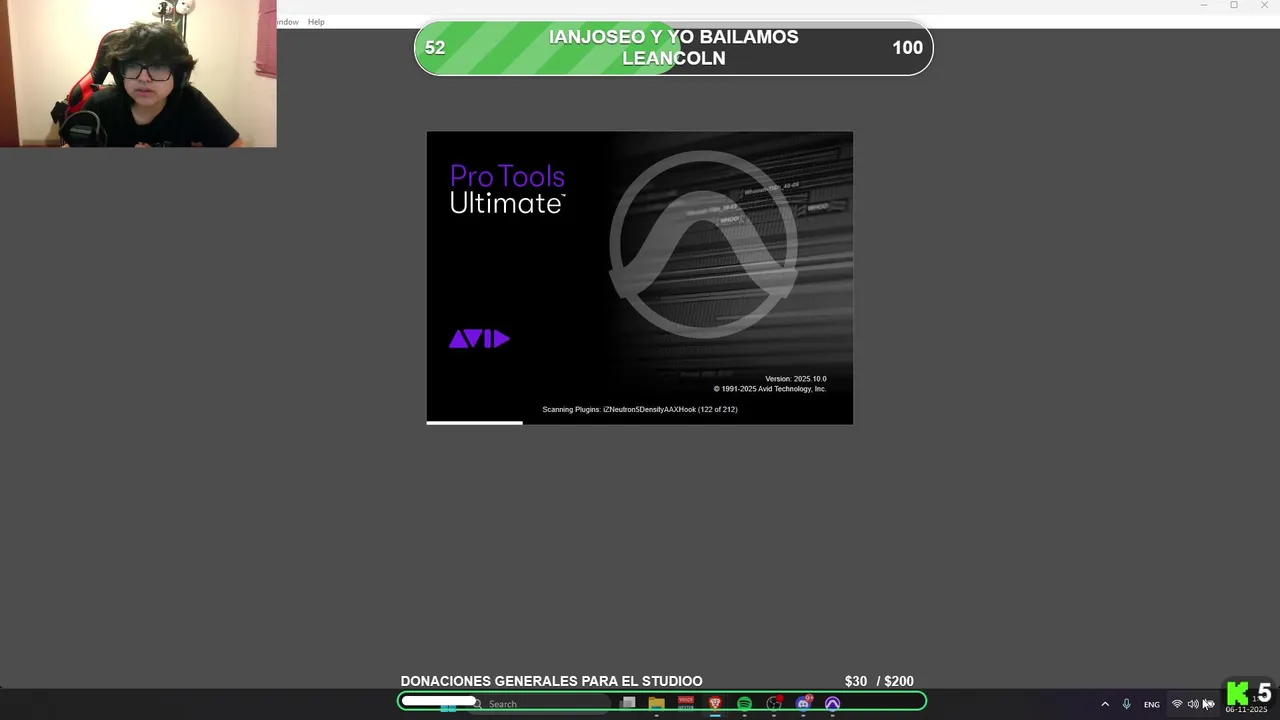The height and width of the screenshot is (720, 1280).
Task: Click the Pro Tools taskbar icon
Action: 832,703
